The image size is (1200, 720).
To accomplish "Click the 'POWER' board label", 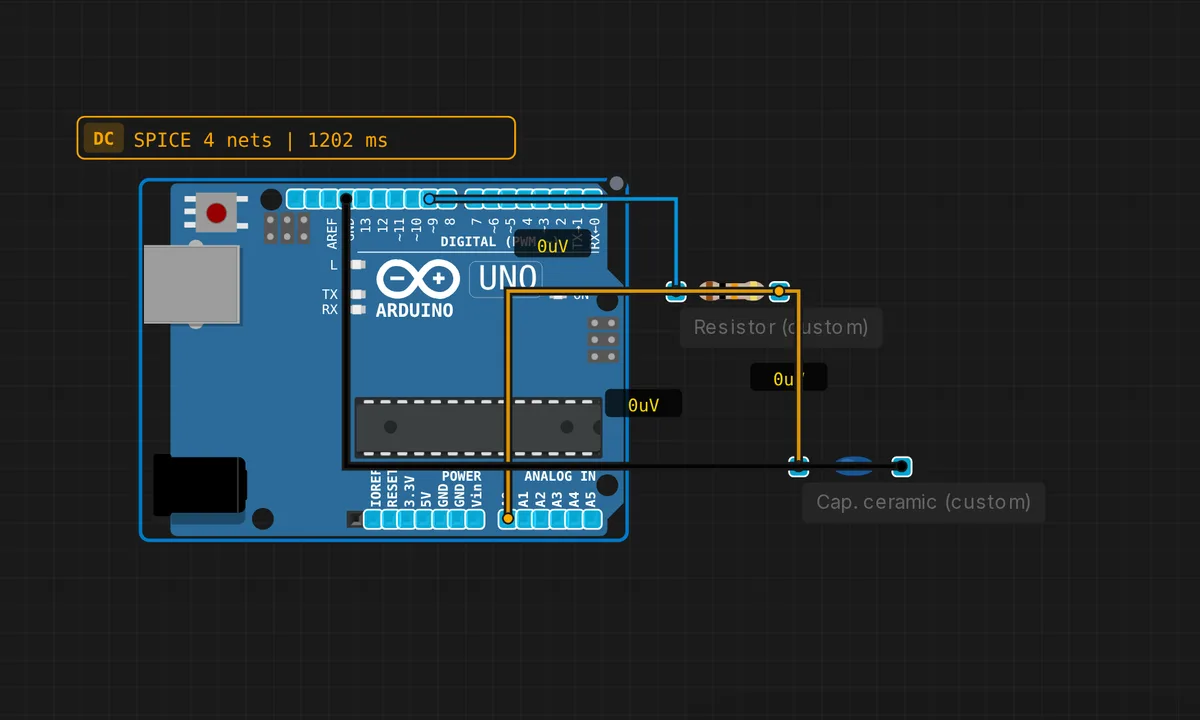I will (461, 476).
